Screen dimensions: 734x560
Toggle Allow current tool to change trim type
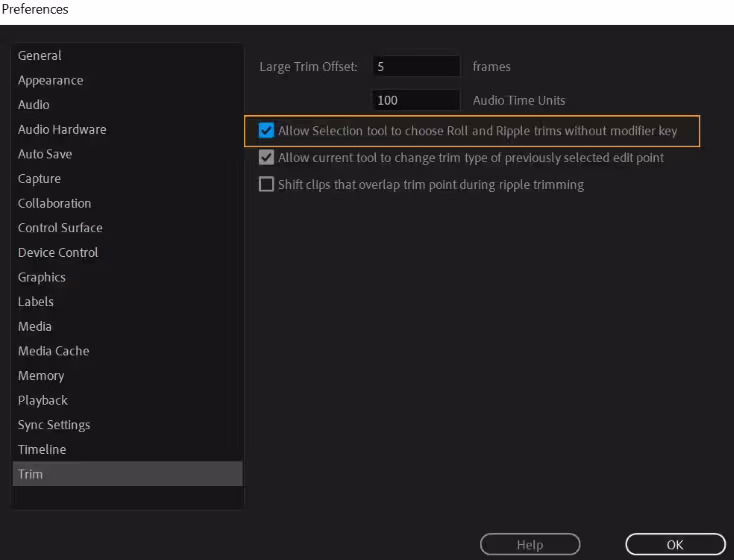coord(266,158)
